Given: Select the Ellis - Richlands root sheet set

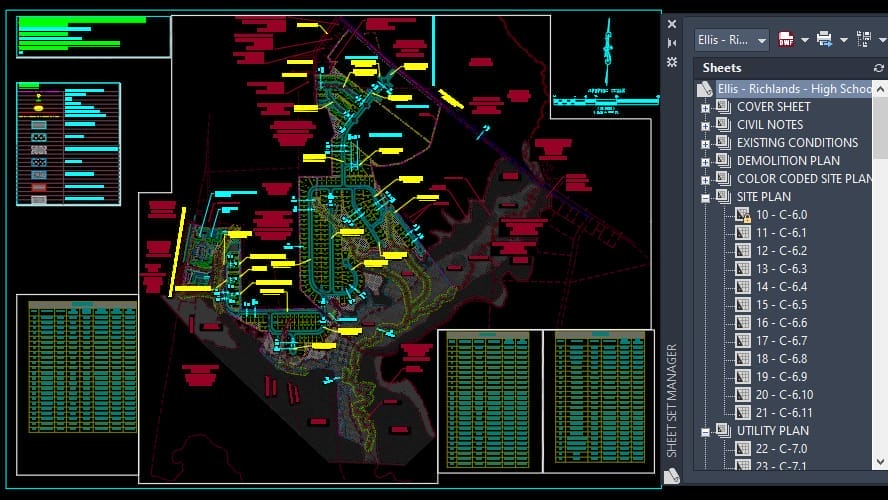Looking at the screenshot, I should pyautogui.click(x=795, y=89).
